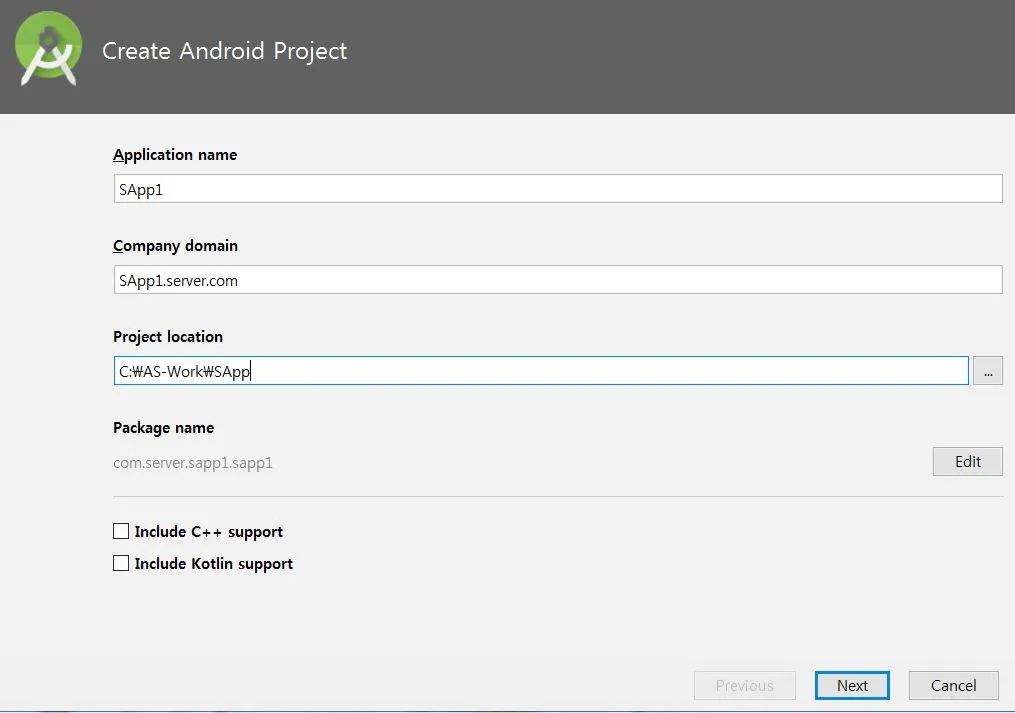Click the Package name label
The image size is (1015, 713).
click(x=163, y=428)
